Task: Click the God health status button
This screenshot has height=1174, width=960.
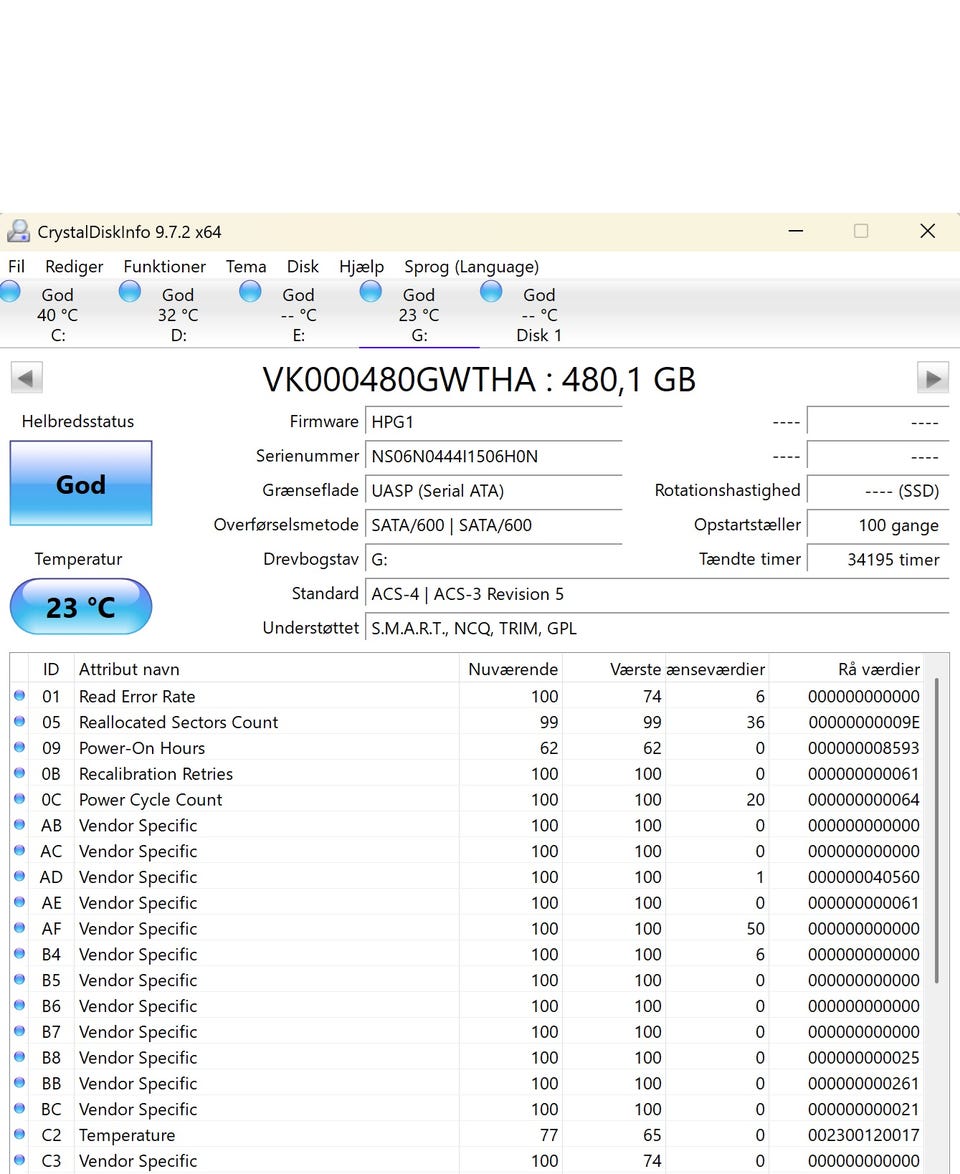Action: click(81, 484)
